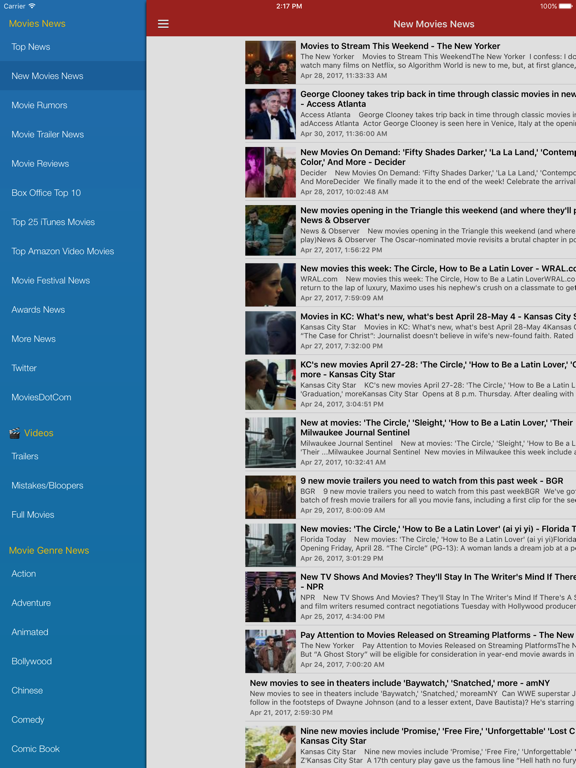Open '9 new movie trailers' BGR headline

point(432,481)
